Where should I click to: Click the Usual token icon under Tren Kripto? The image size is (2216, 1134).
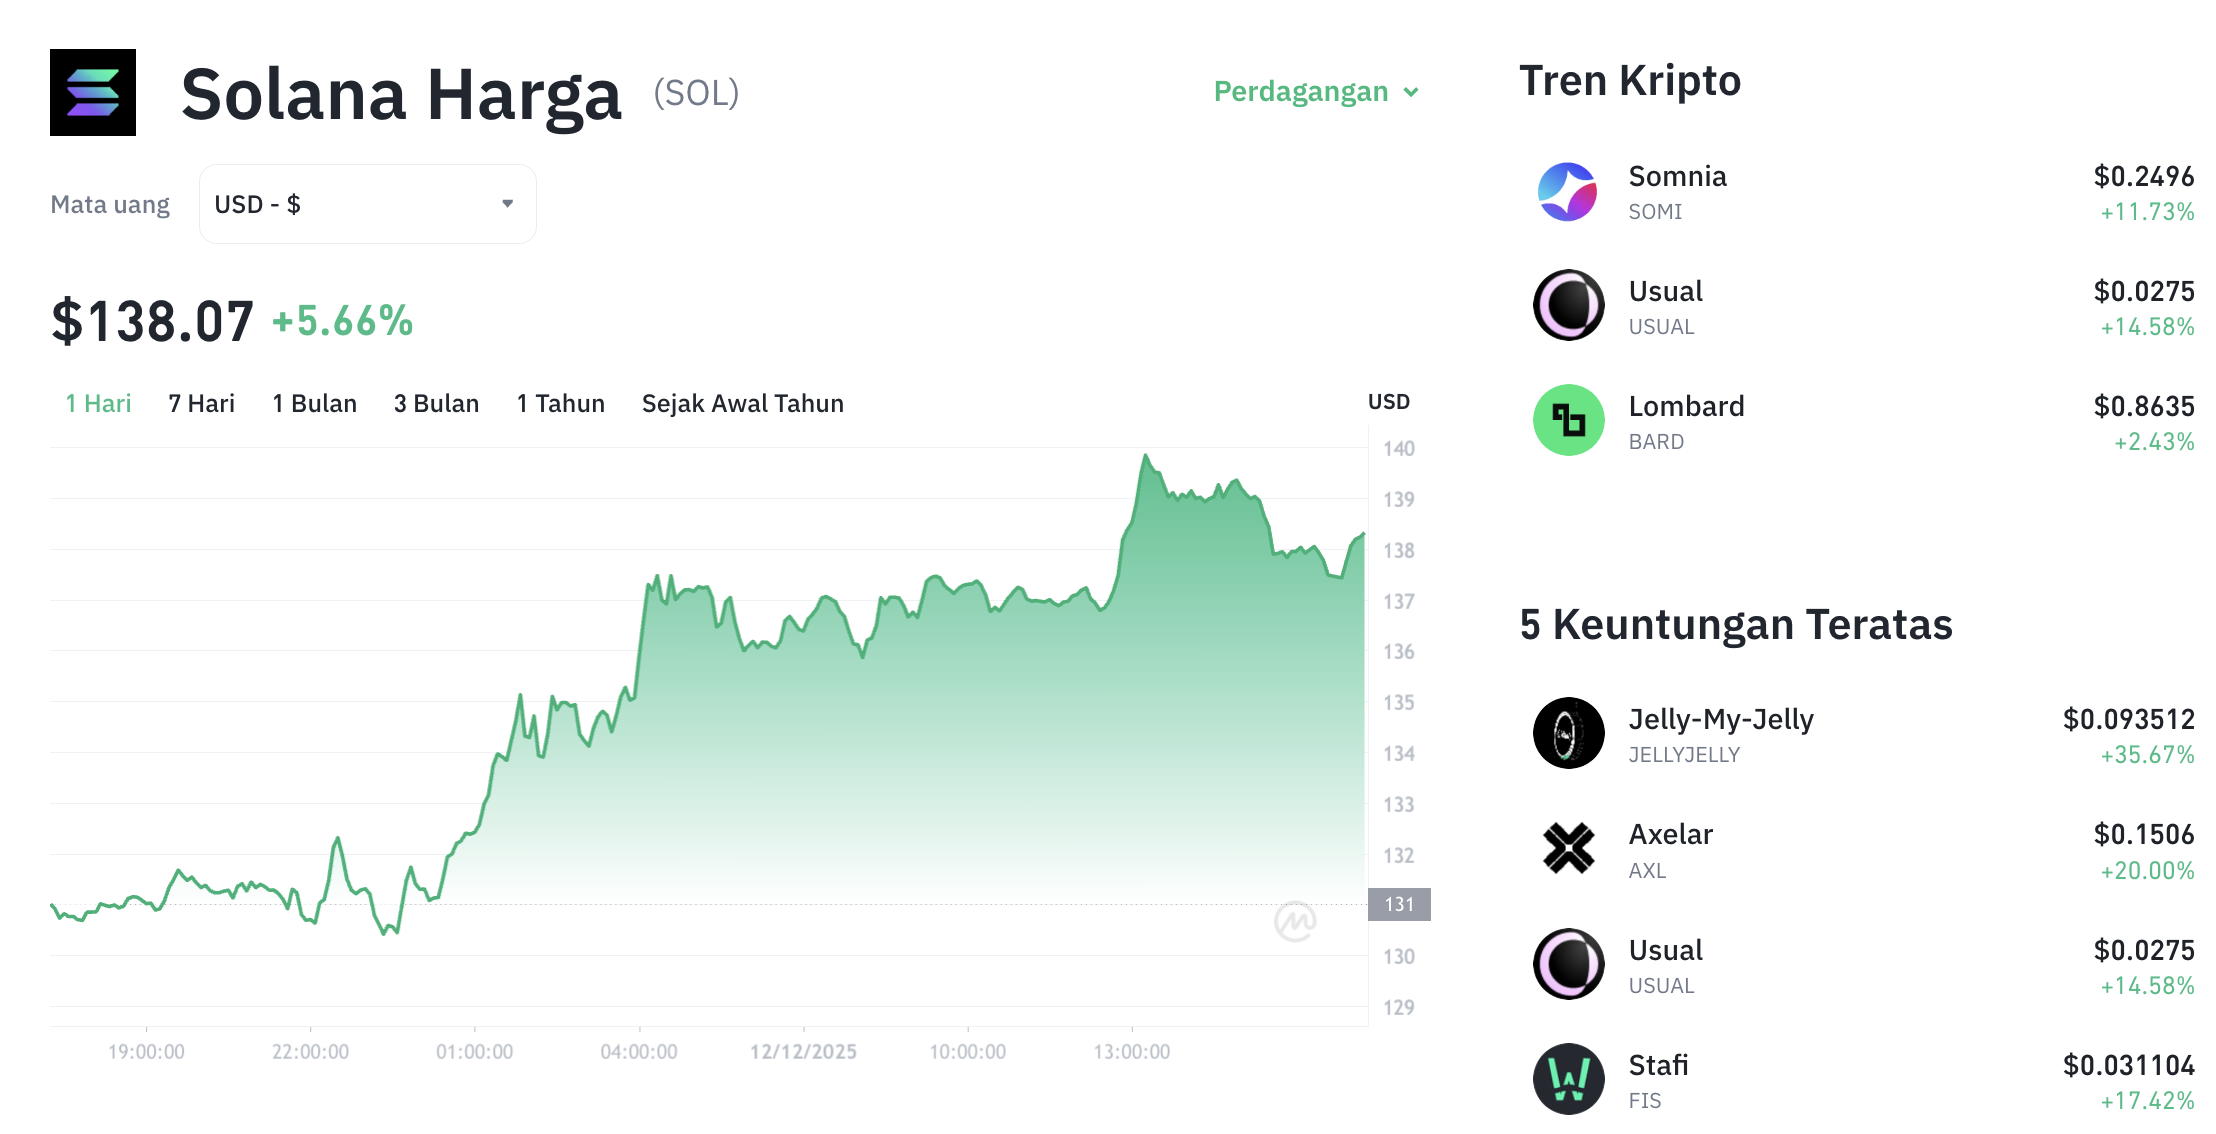[x=1568, y=306]
